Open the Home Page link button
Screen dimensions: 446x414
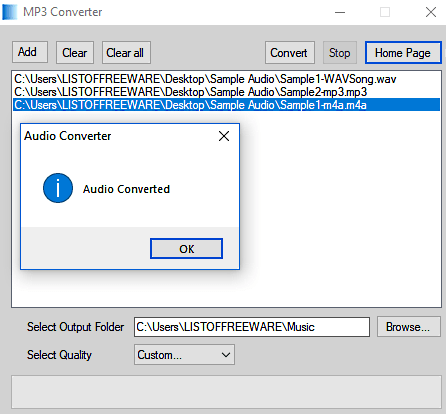403,53
